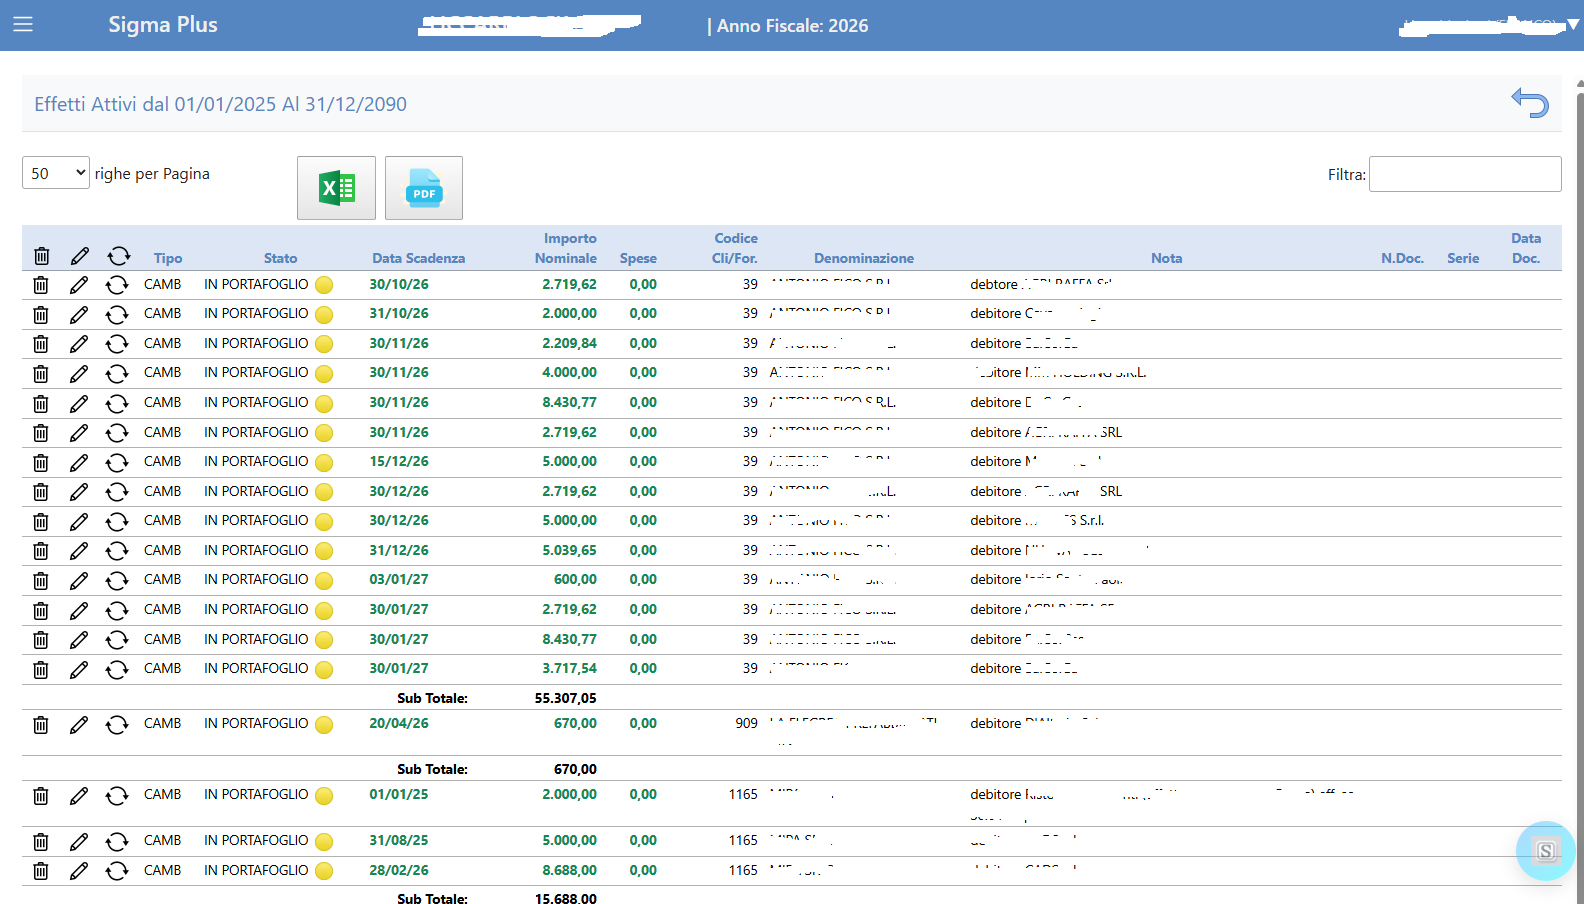This screenshot has height=904, width=1584.
Task: Sort by Importo Nominale column header
Action: pyautogui.click(x=567, y=248)
